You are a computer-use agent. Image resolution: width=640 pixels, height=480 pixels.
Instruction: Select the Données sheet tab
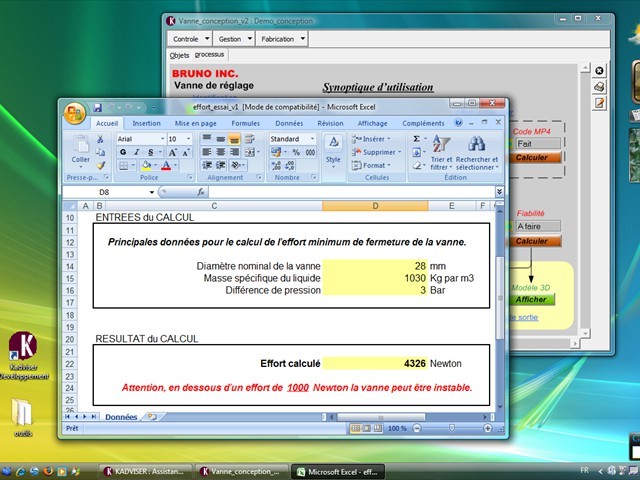coord(121,417)
